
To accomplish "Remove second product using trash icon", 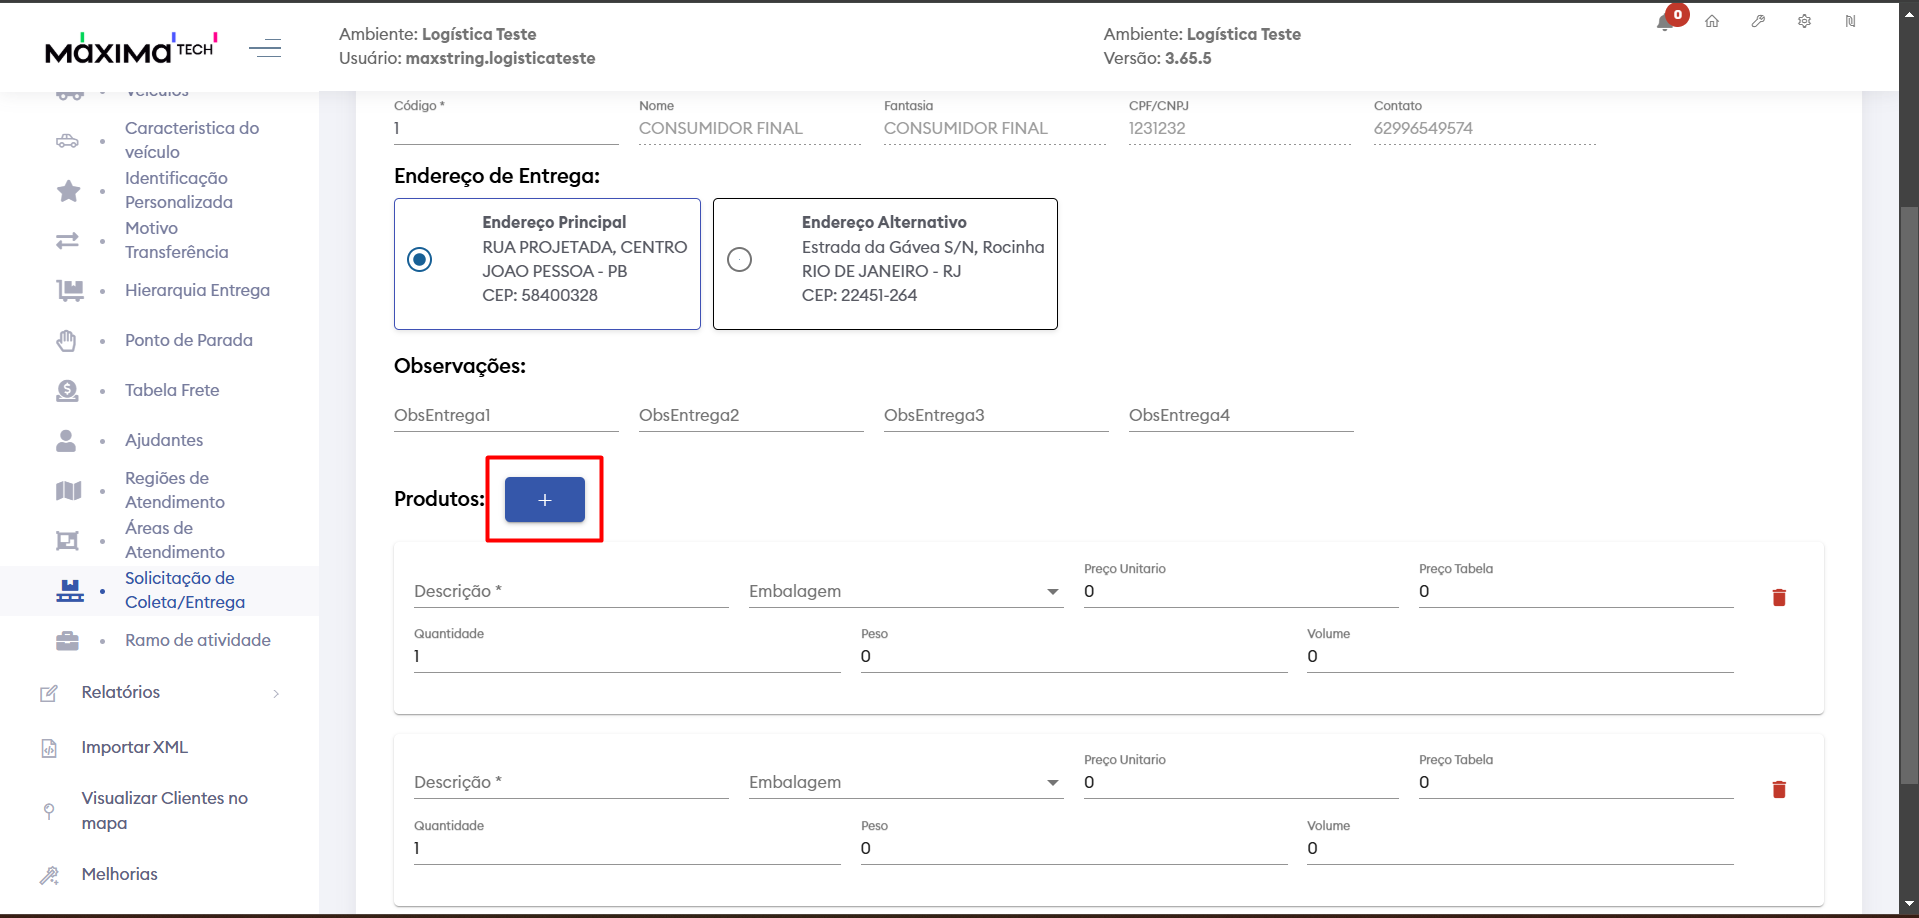I will coord(1779,789).
